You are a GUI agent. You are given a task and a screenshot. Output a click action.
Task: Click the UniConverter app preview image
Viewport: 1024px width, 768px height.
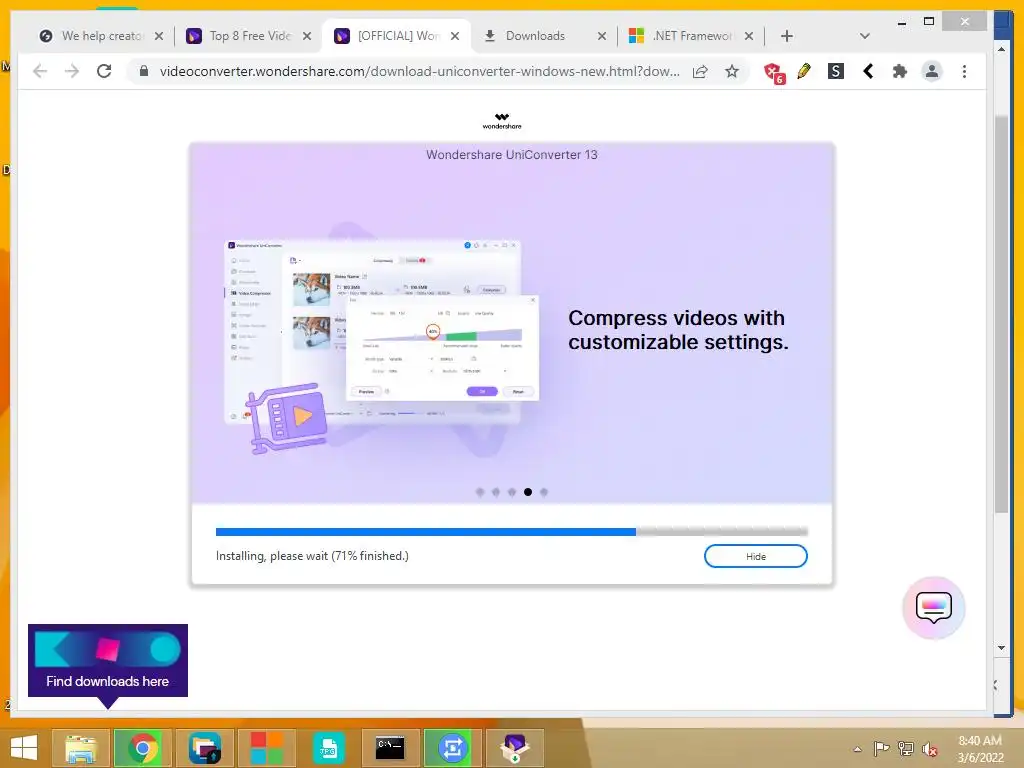point(382,340)
